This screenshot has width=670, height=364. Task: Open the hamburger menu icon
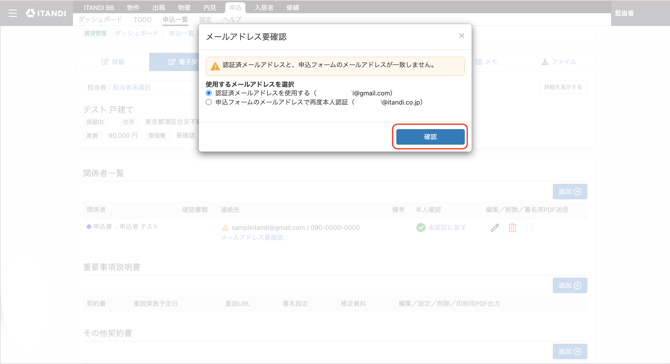pyautogui.click(x=13, y=13)
